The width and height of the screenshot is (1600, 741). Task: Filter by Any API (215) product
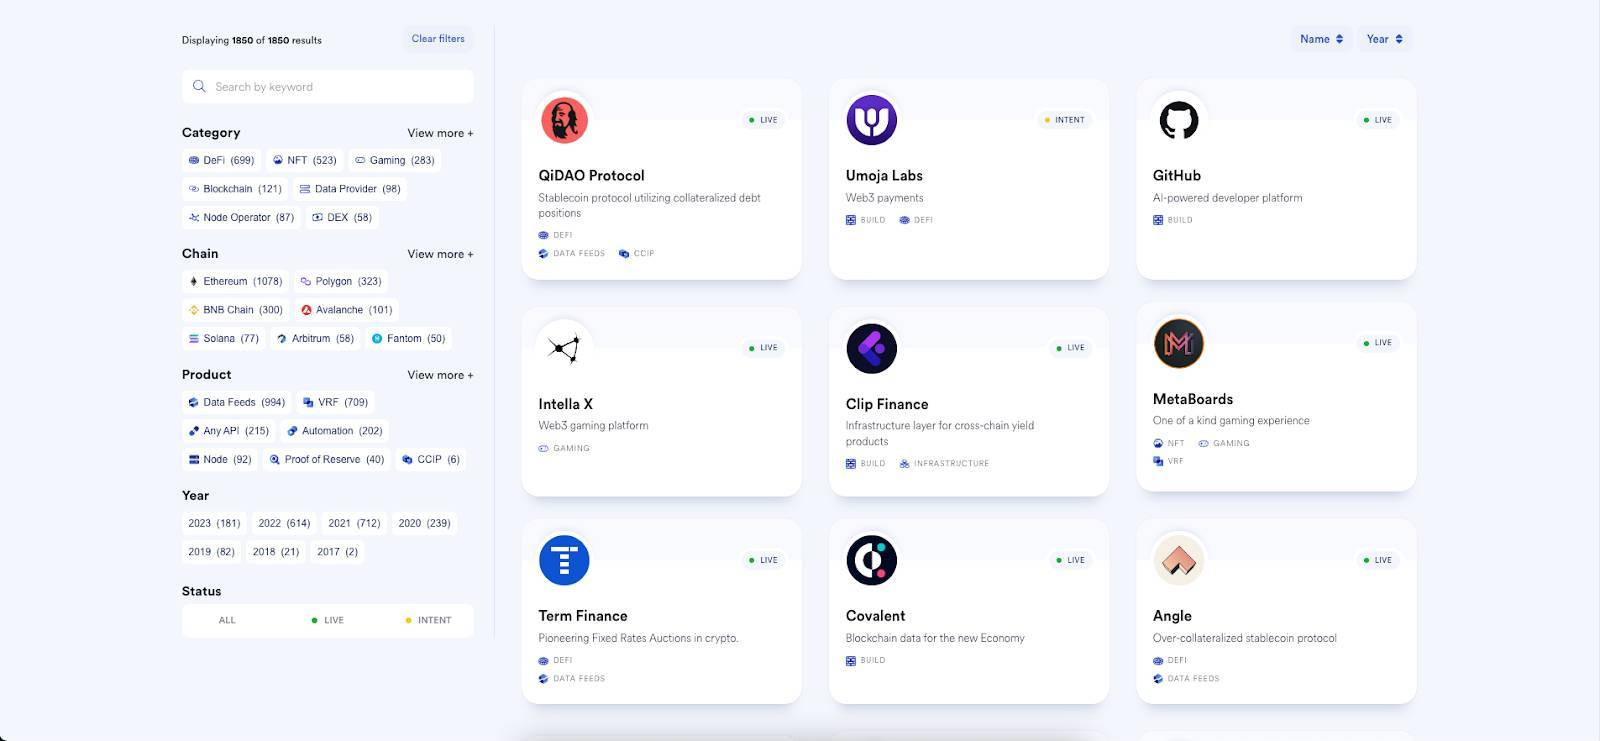click(229, 431)
